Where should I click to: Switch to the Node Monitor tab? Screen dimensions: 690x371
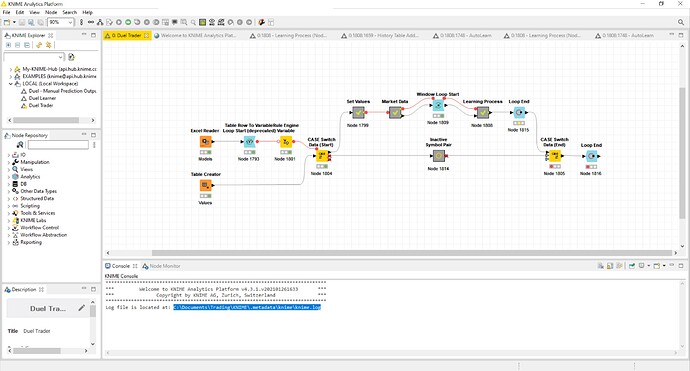click(x=161, y=266)
